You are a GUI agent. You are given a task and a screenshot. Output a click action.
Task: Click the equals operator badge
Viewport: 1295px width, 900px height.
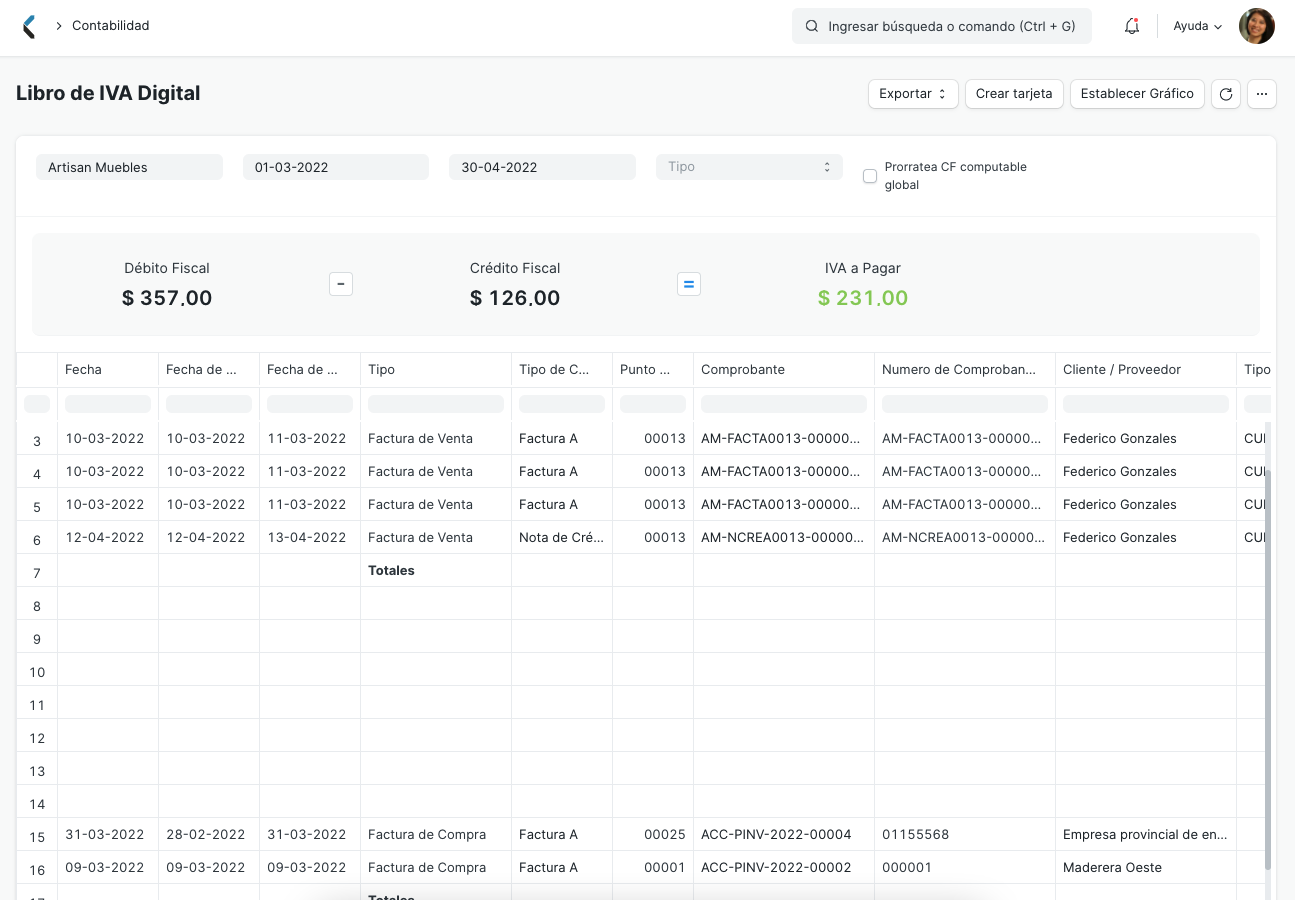click(689, 284)
